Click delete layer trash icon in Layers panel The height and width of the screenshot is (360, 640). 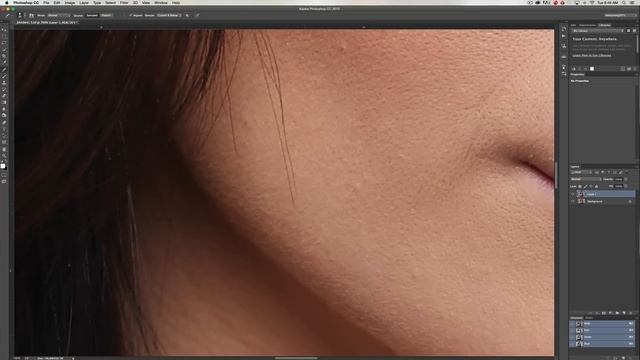[631, 313]
